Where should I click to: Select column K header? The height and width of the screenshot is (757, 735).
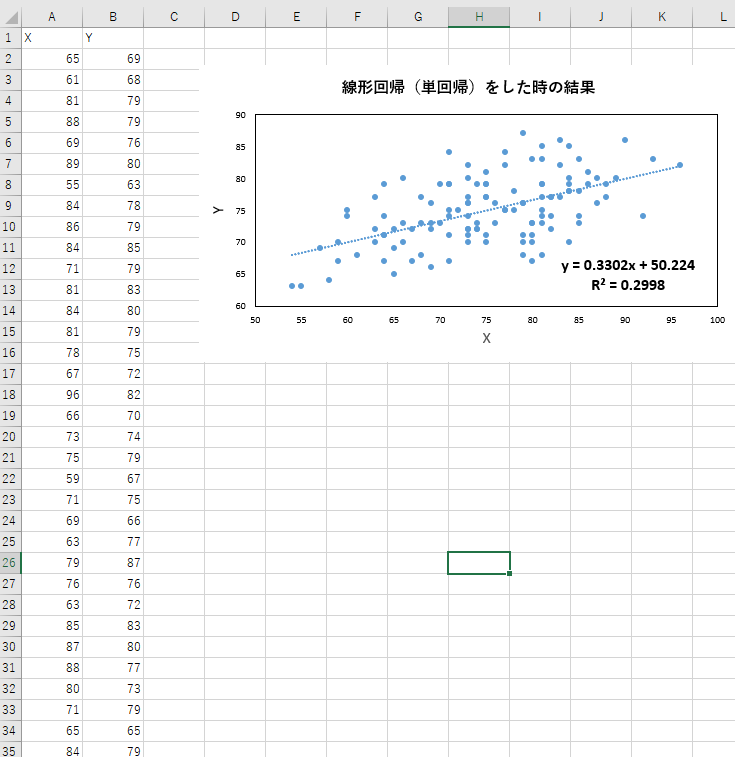(x=662, y=17)
